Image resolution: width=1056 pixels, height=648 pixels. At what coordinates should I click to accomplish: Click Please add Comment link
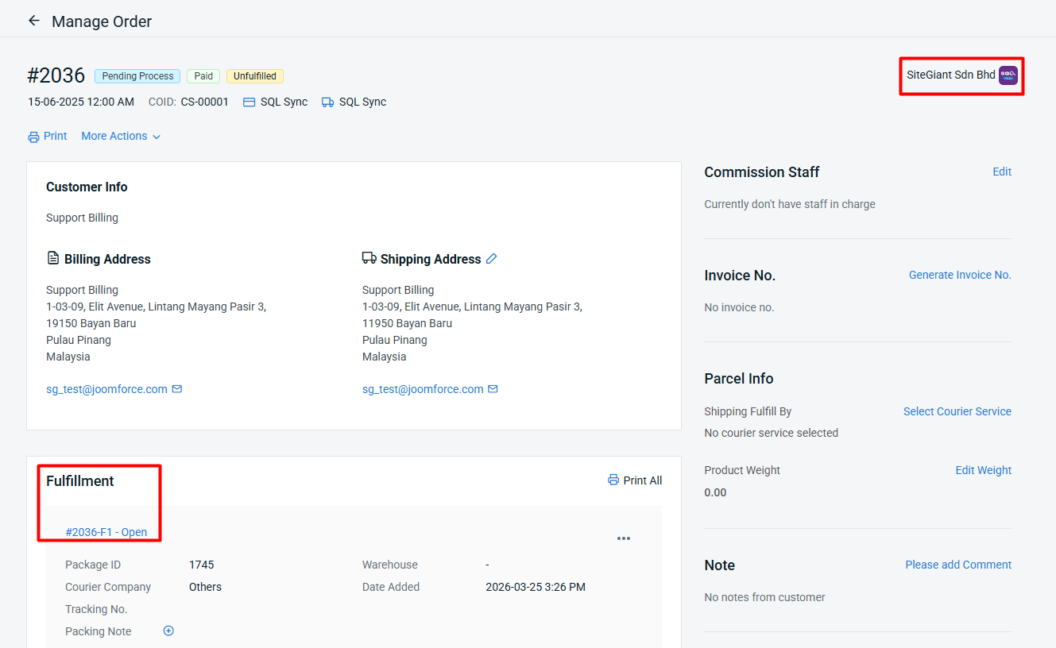point(958,565)
